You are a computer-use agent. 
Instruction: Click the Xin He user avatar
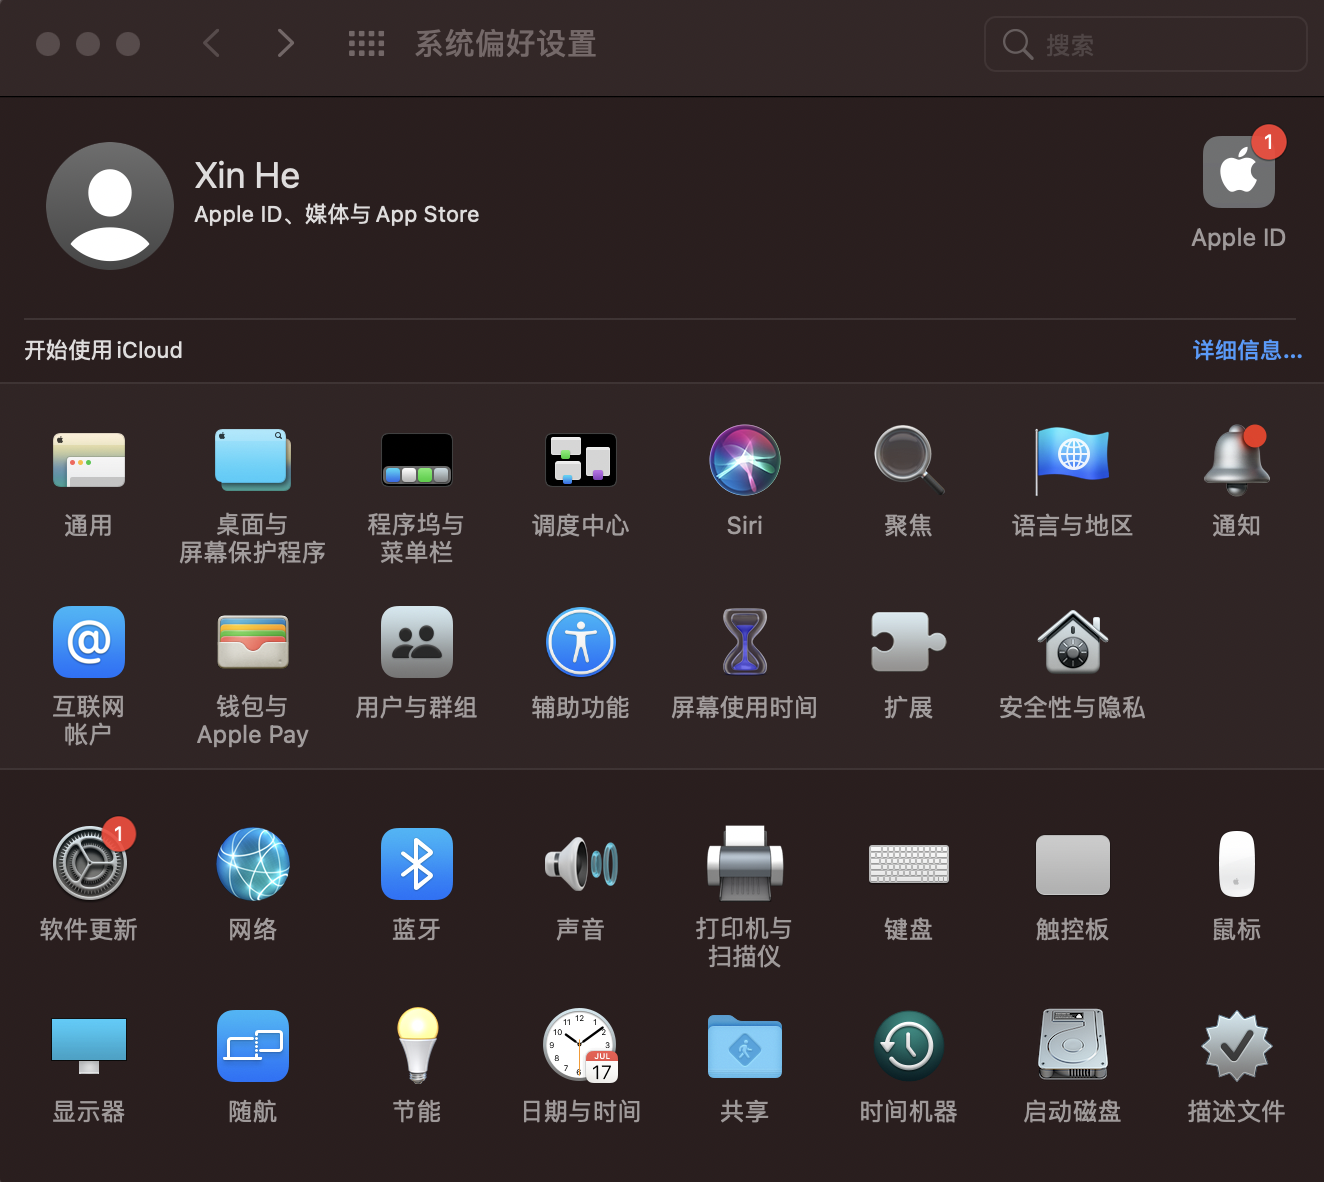(x=110, y=206)
